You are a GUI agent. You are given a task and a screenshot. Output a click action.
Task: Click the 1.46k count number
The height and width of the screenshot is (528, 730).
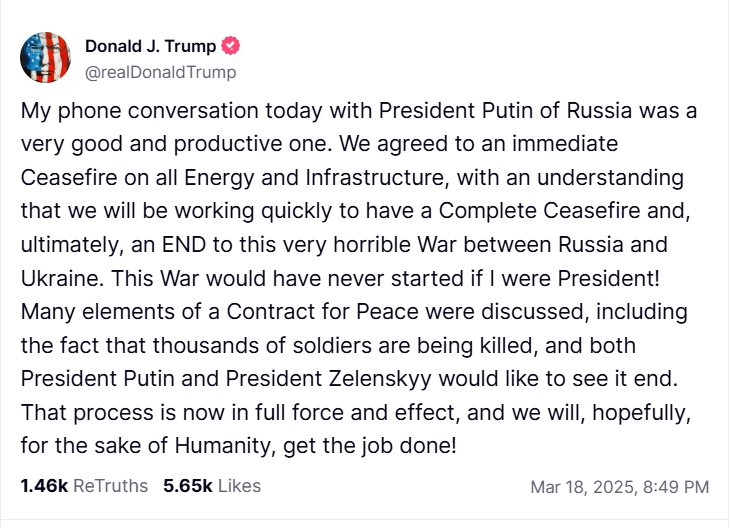tap(44, 486)
